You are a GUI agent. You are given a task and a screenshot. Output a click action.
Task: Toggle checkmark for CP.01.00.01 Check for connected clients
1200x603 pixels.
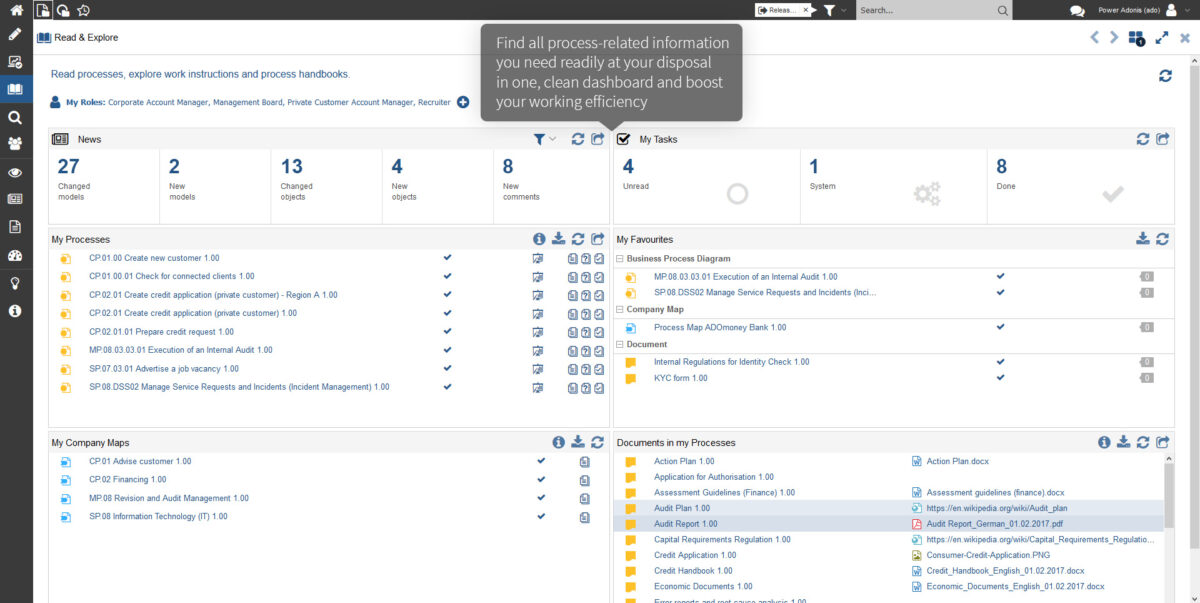tap(448, 276)
